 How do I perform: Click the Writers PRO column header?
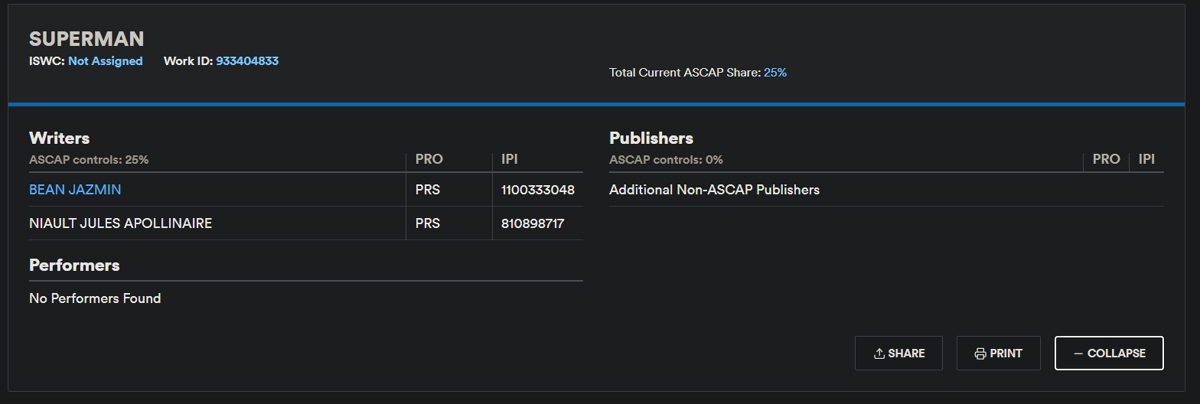coord(428,159)
